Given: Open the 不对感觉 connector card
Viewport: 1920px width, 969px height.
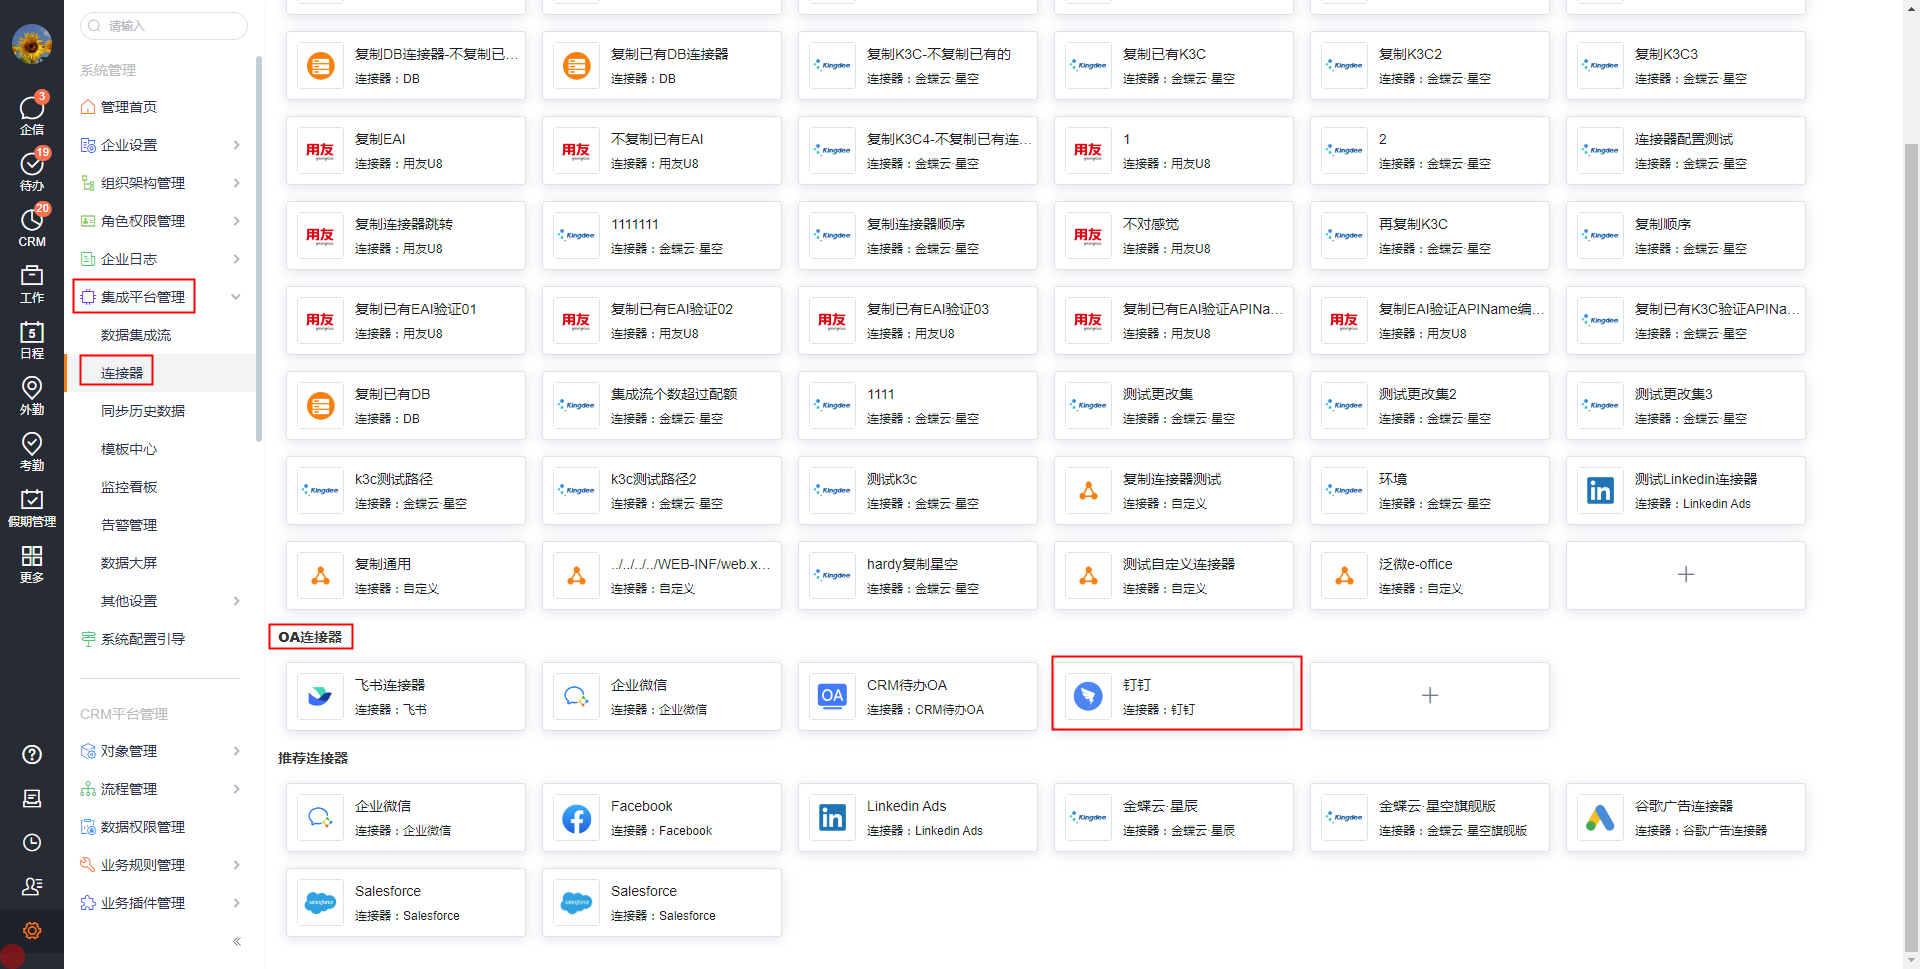Looking at the screenshot, I should pyautogui.click(x=1174, y=235).
